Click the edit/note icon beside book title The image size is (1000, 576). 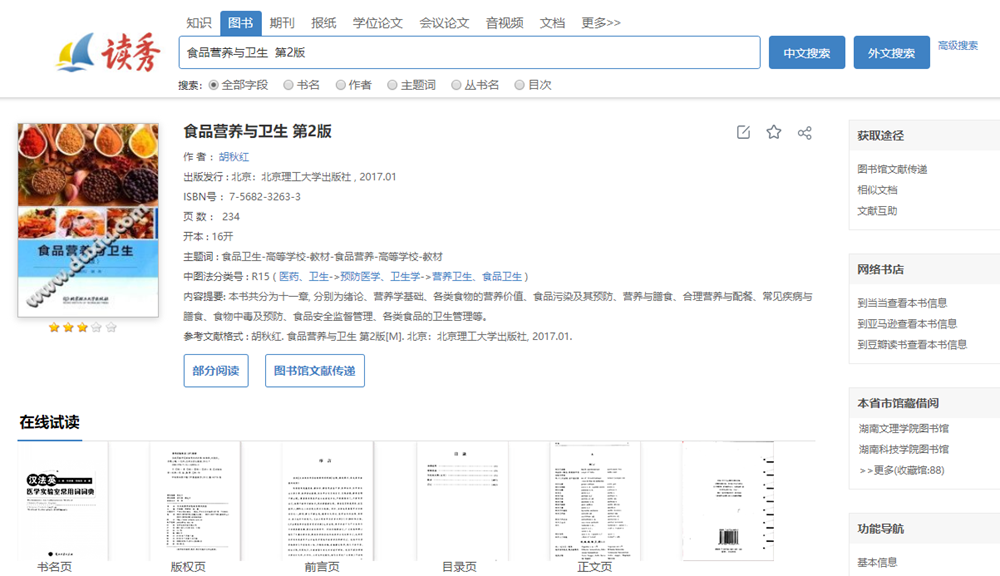coord(743,132)
